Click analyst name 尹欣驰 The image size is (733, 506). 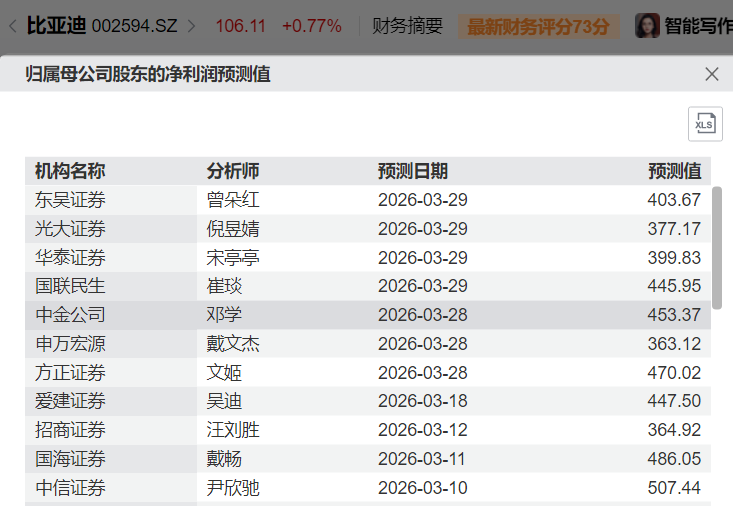pyautogui.click(x=233, y=488)
